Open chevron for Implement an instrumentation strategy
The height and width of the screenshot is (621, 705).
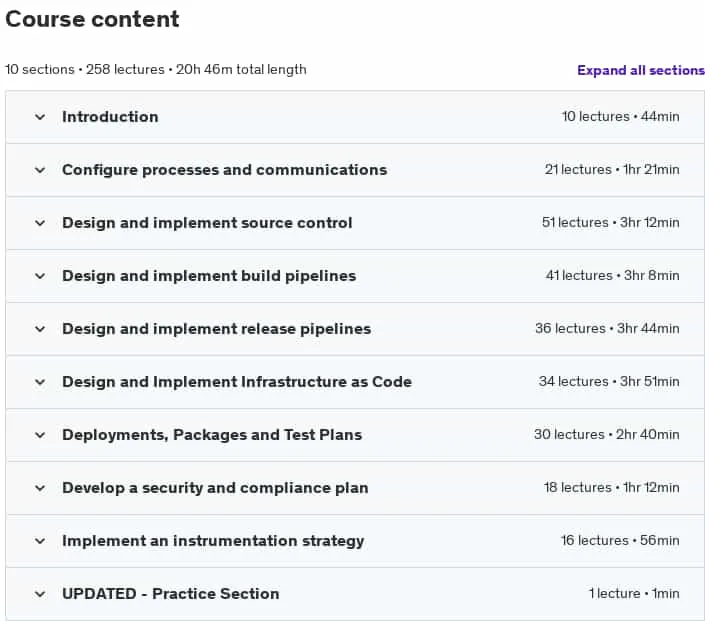click(40, 541)
